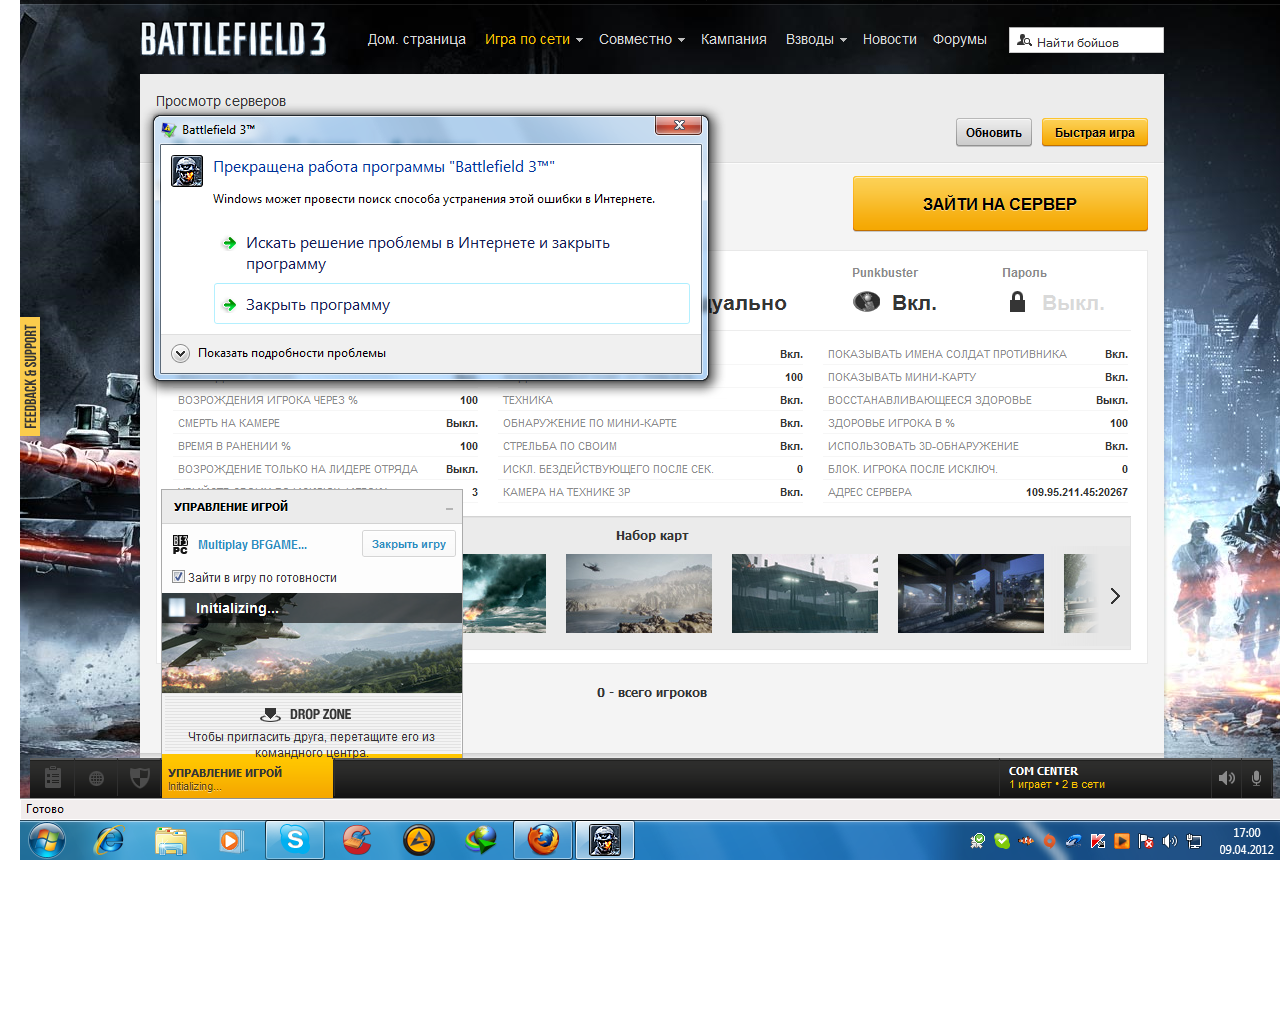Open the Campaign menu item
1280x1024 pixels.
tap(733, 39)
